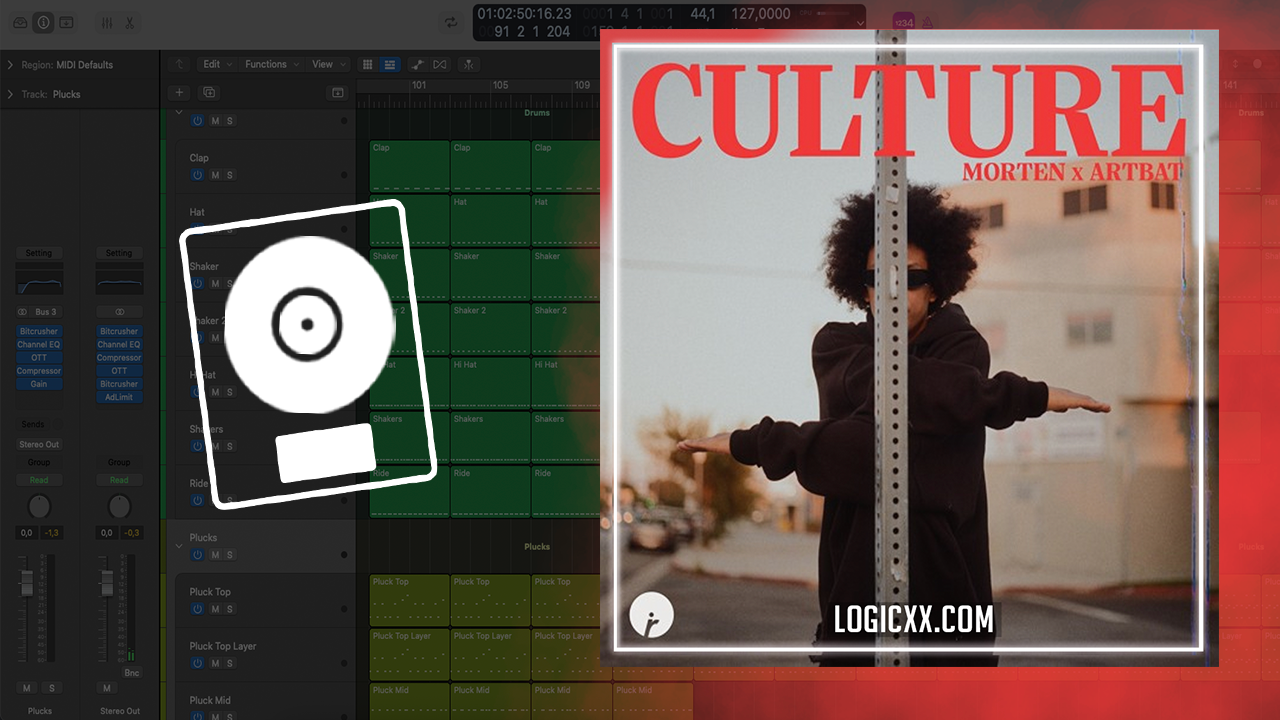Open Read automation mode on Stereo Out strip

point(119,480)
